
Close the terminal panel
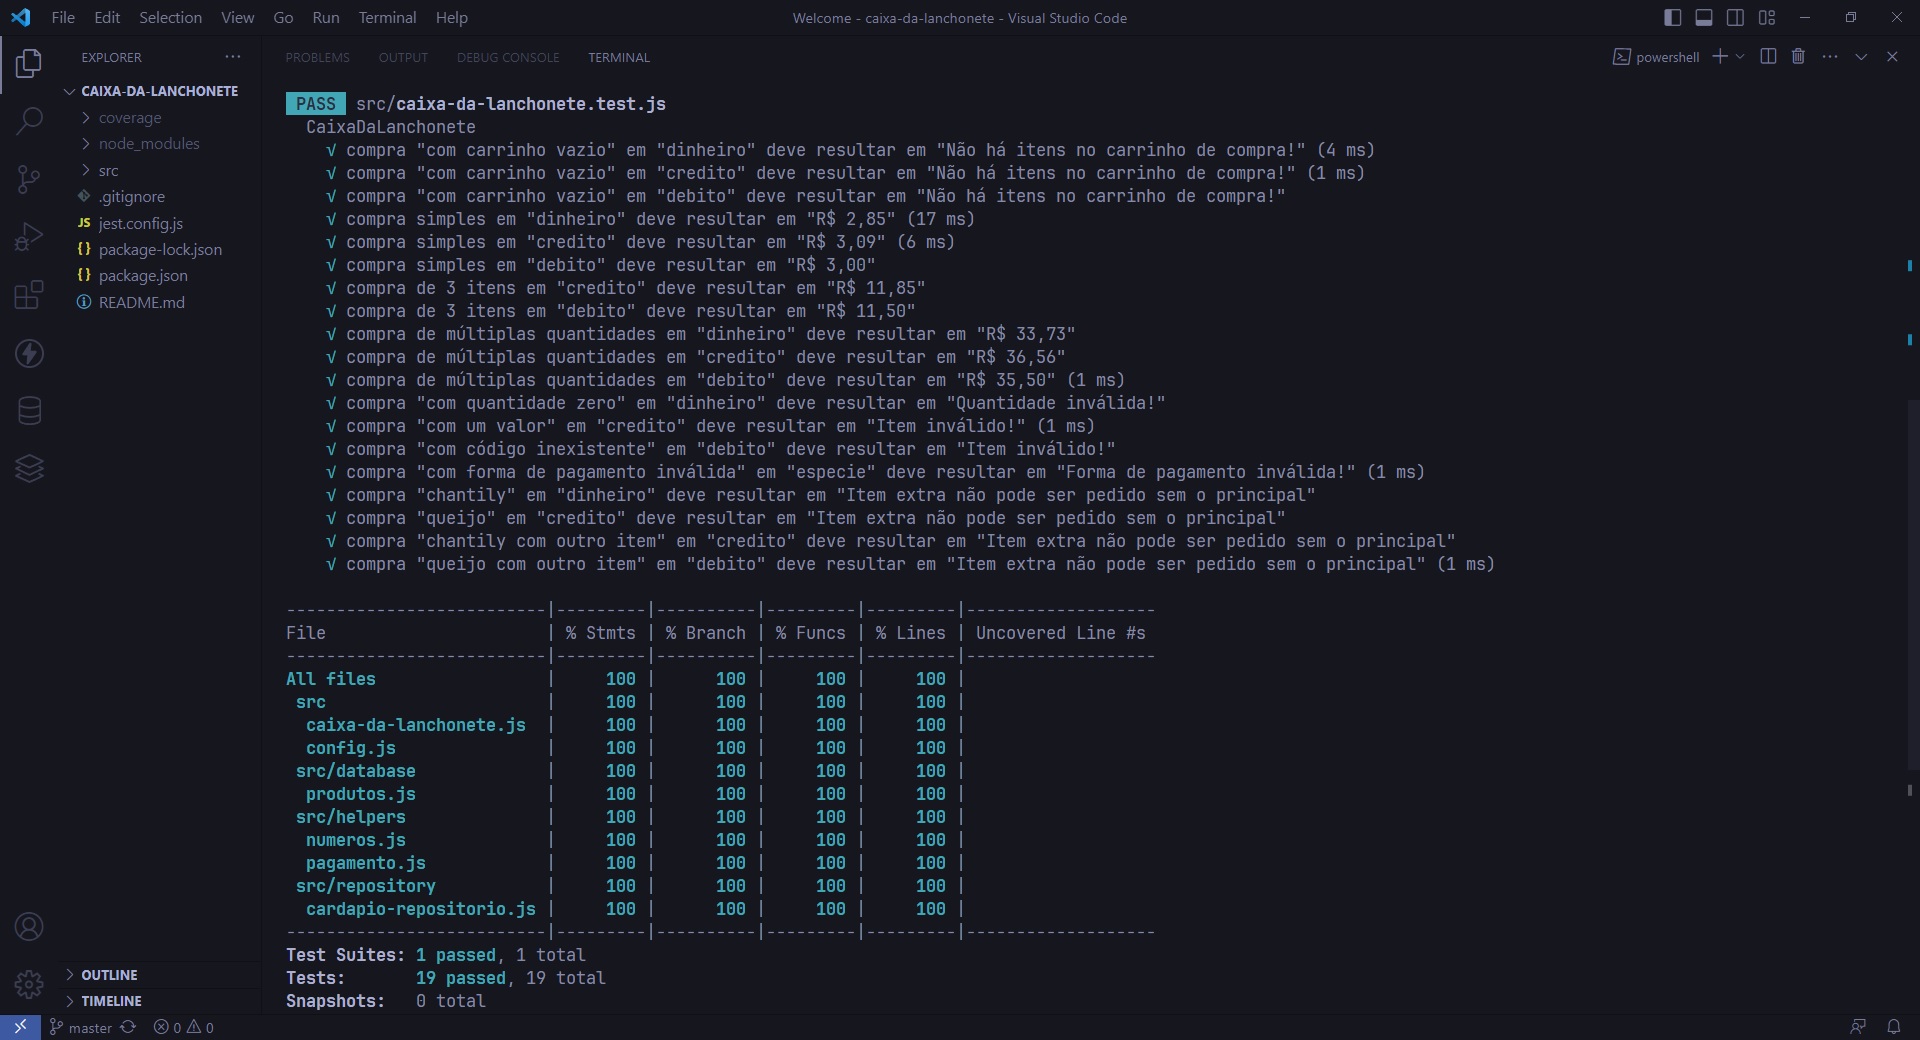(1892, 57)
